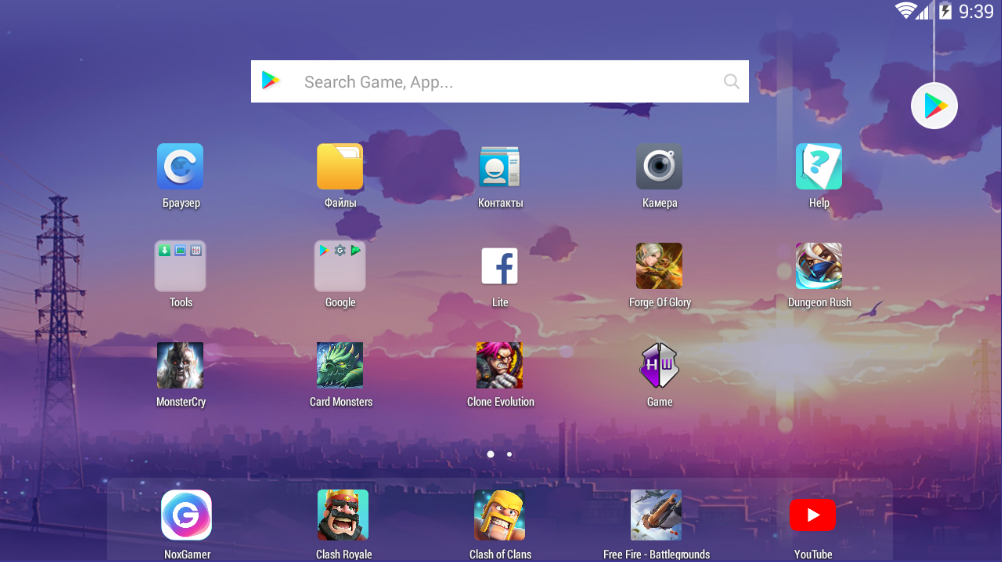Image resolution: width=1002 pixels, height=562 pixels.
Task: Launch the Камера camera app
Action: coord(659,167)
